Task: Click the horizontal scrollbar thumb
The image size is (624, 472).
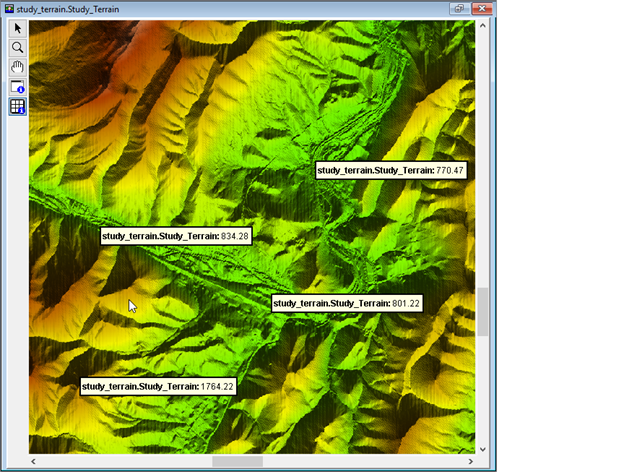Action: [238, 462]
